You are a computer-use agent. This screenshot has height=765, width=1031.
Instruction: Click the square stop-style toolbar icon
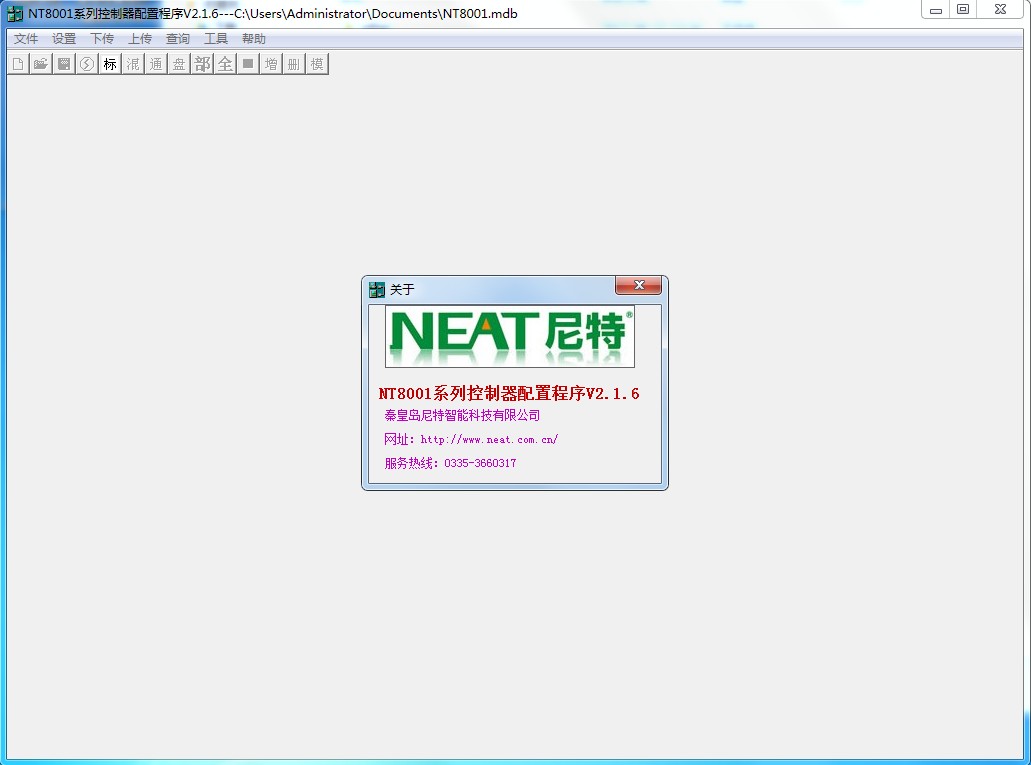coord(247,63)
